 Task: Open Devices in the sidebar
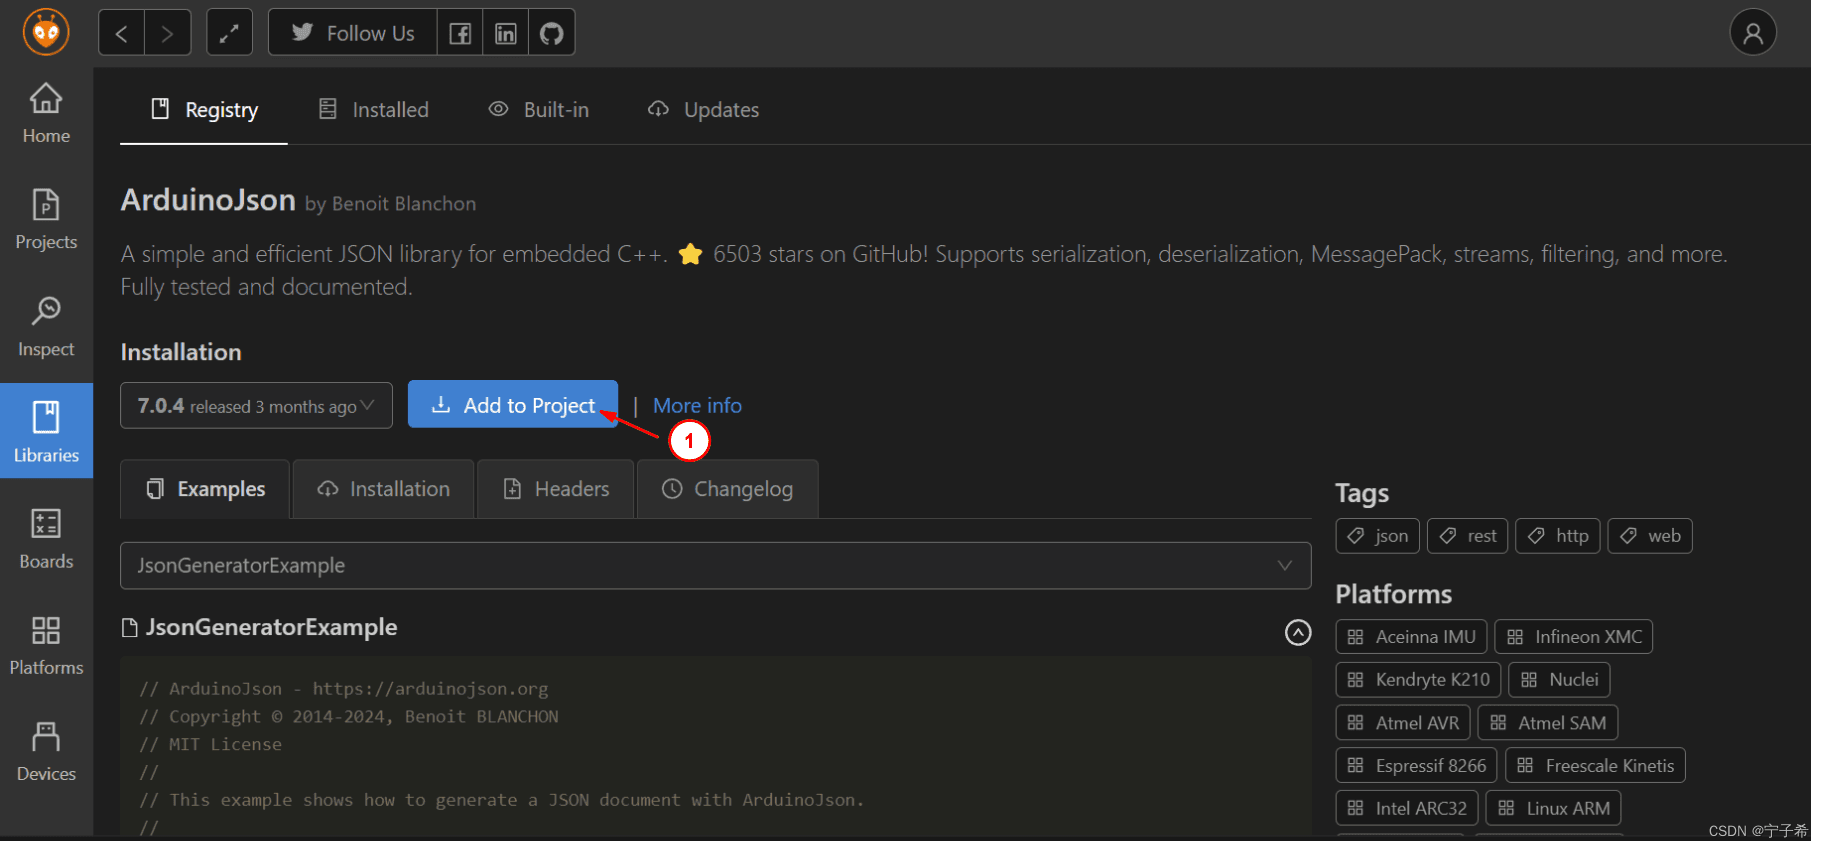click(46, 752)
